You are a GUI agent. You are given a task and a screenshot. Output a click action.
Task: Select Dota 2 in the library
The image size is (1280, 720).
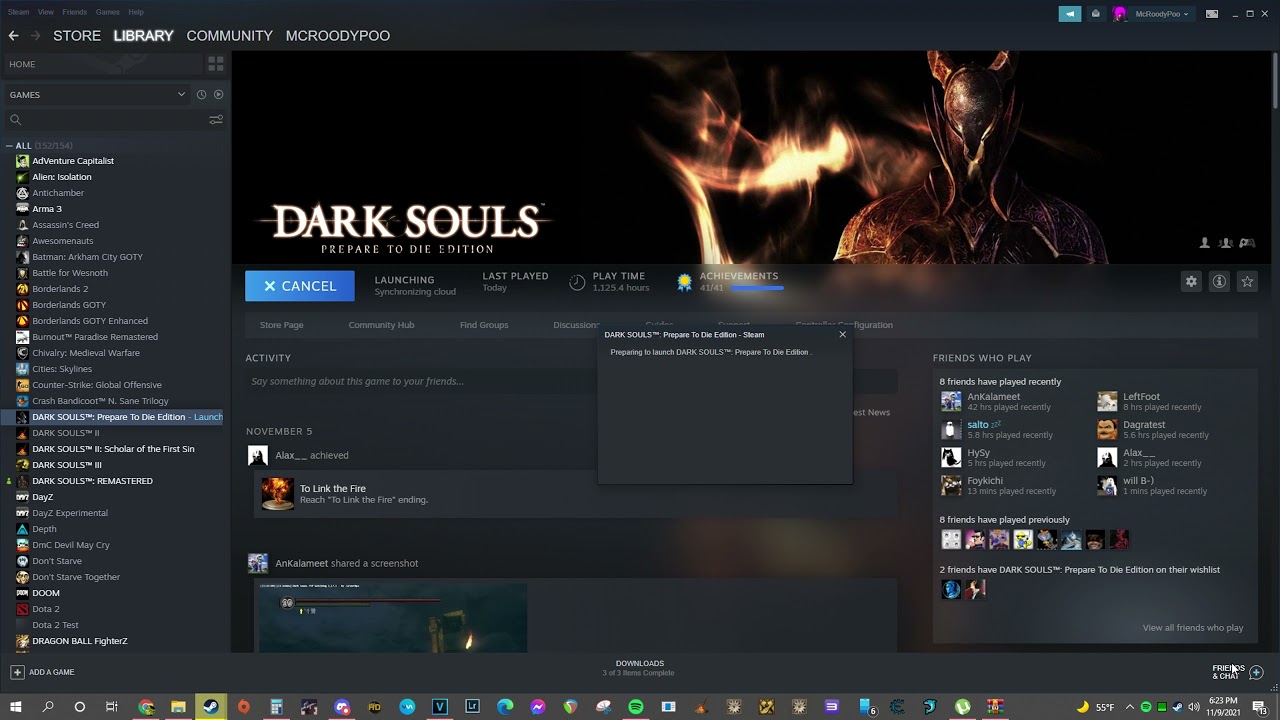click(x=46, y=609)
